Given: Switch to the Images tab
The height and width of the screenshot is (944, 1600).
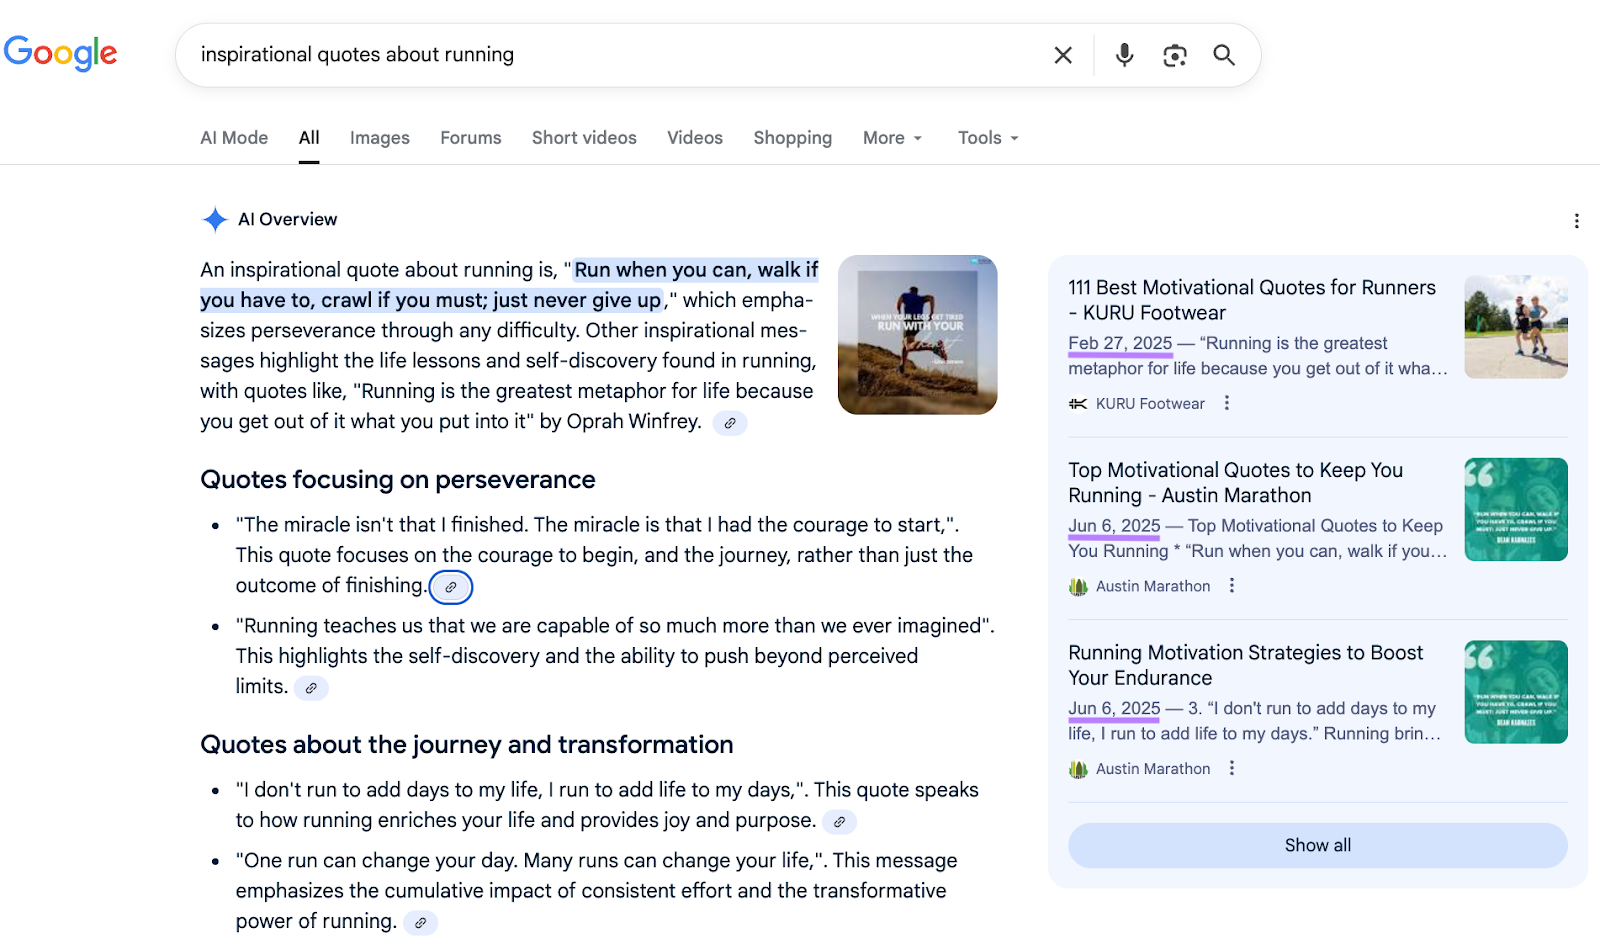Looking at the screenshot, I should (379, 137).
